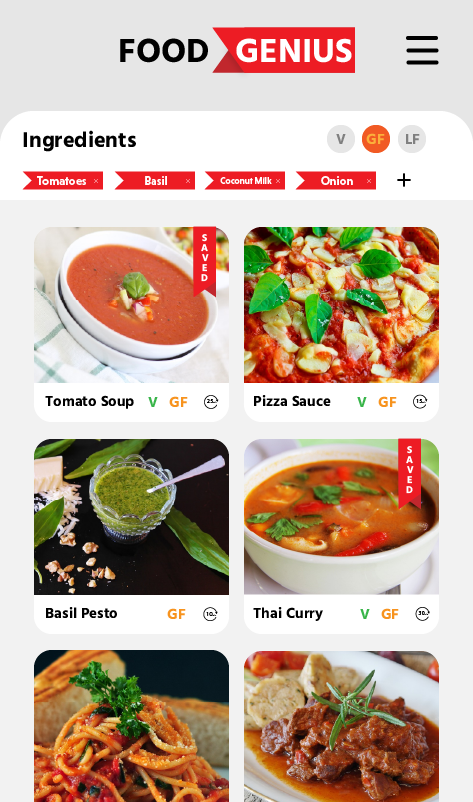Screen dimensions: 473x802
Task: Remove the Coconut Milk ingredient tag
Action: [278, 181]
